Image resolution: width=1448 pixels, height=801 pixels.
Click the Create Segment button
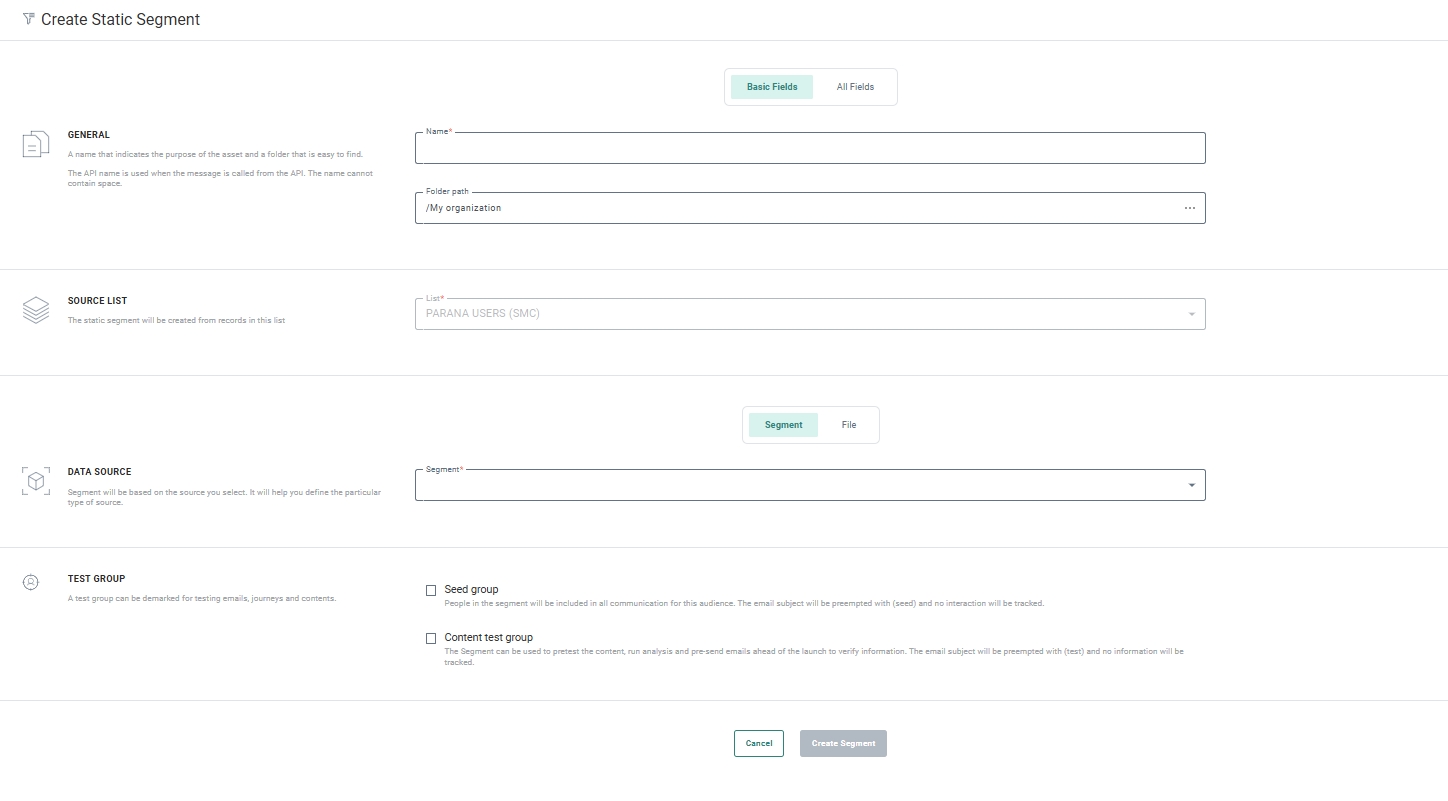843,743
